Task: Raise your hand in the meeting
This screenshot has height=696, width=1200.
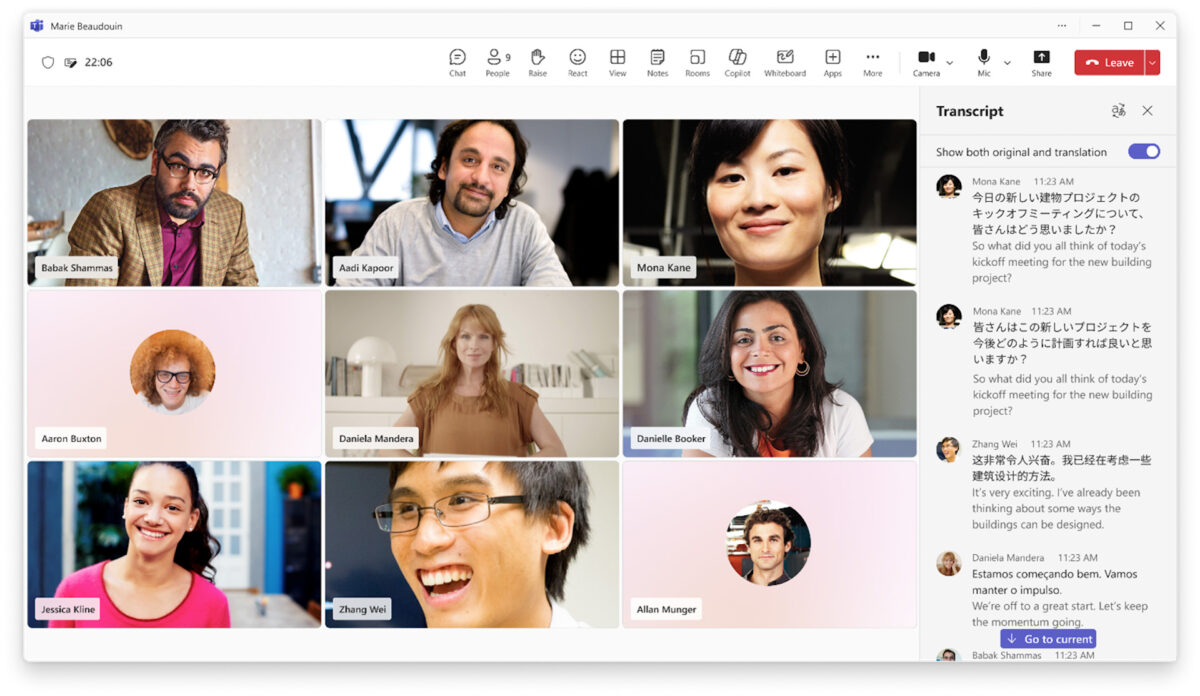Action: (537, 62)
